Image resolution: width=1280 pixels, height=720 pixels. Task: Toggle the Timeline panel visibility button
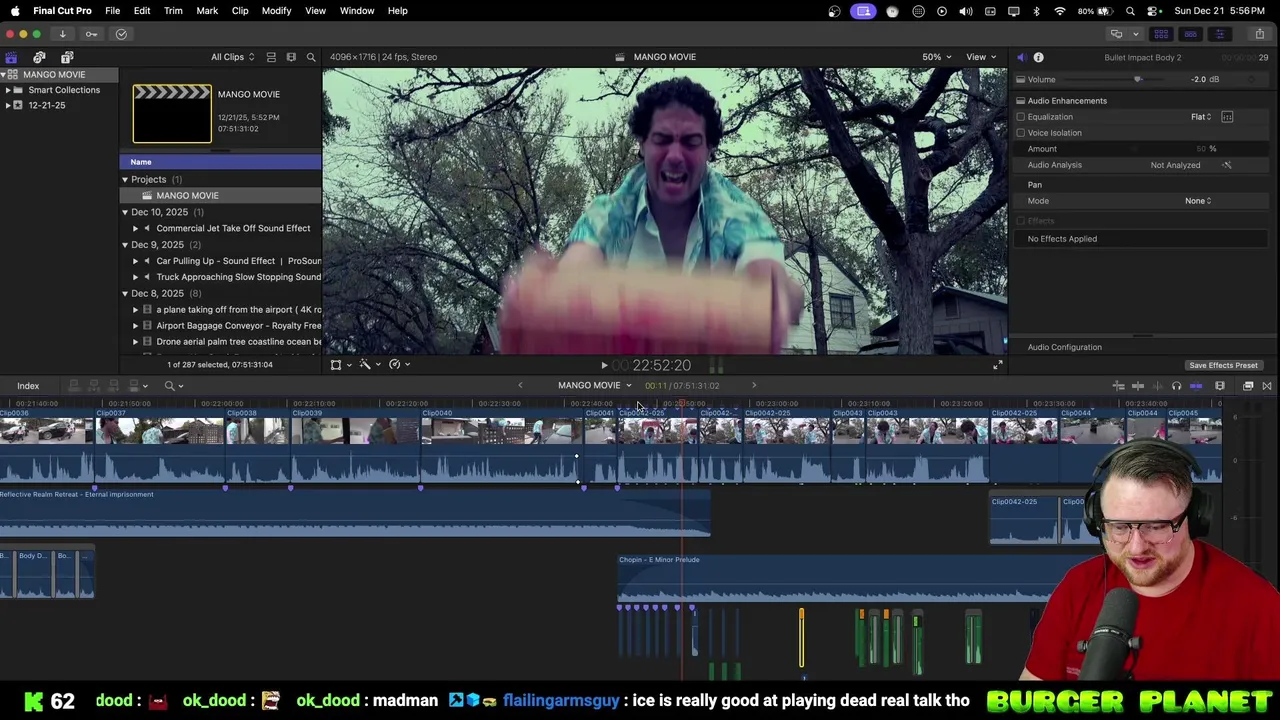coord(1191,34)
